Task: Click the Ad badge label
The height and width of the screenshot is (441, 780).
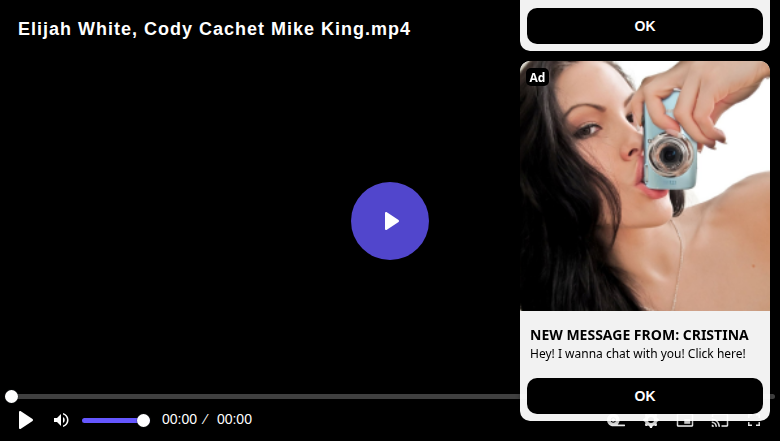Action: coord(537,78)
